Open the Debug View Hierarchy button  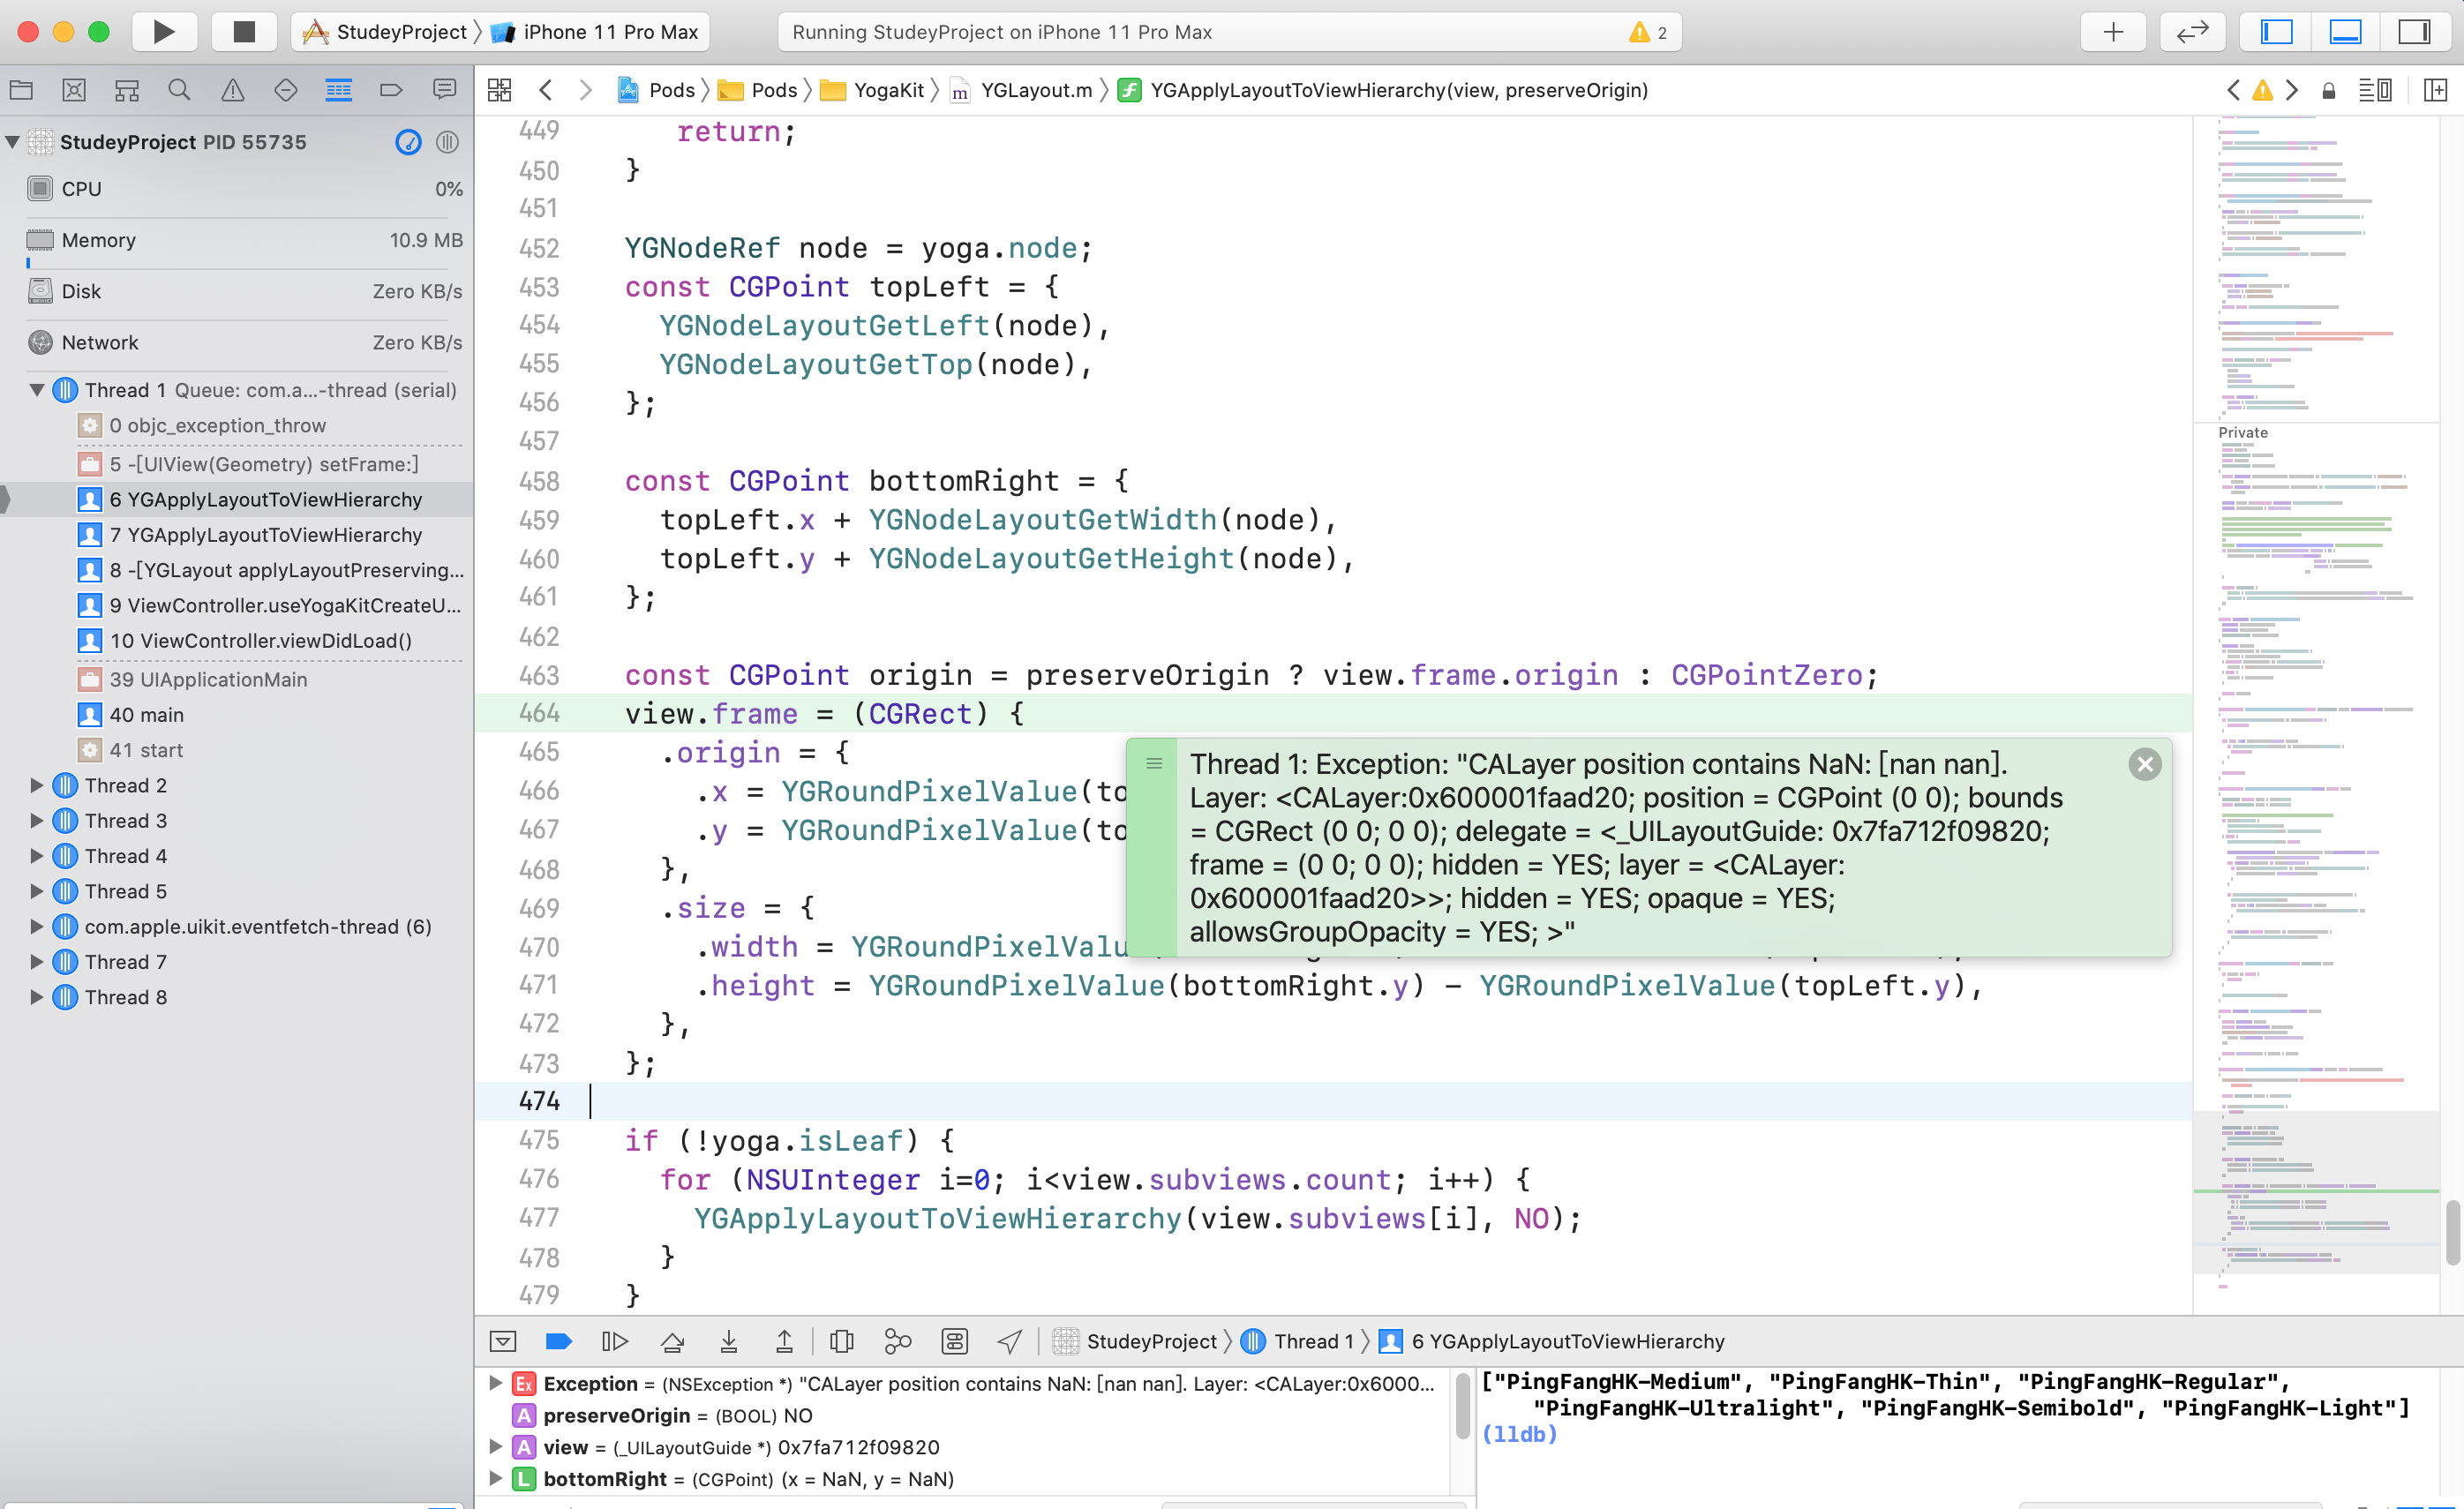pyautogui.click(x=841, y=1341)
